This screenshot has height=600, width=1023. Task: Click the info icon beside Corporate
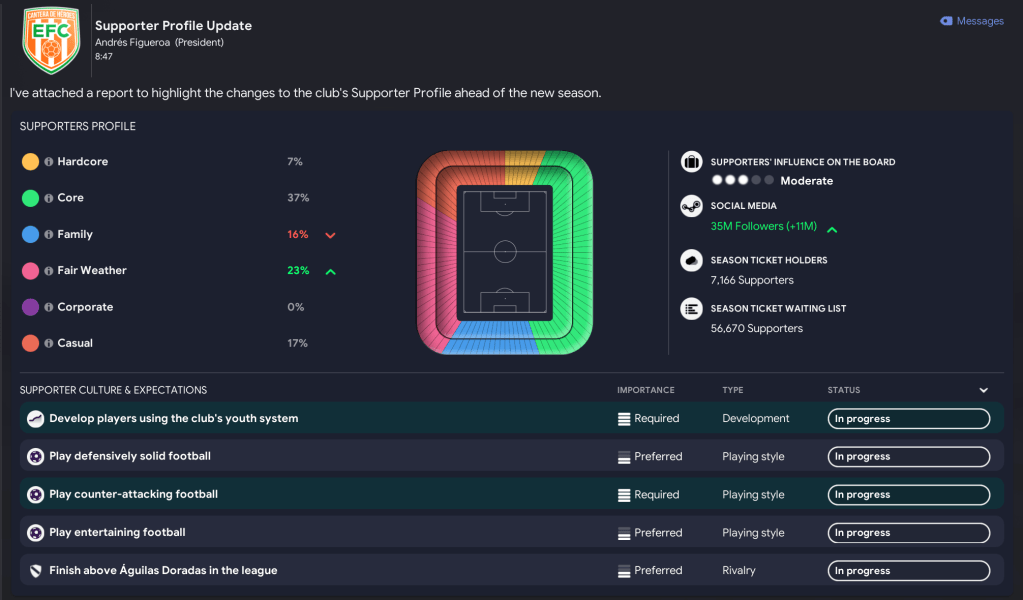point(48,307)
